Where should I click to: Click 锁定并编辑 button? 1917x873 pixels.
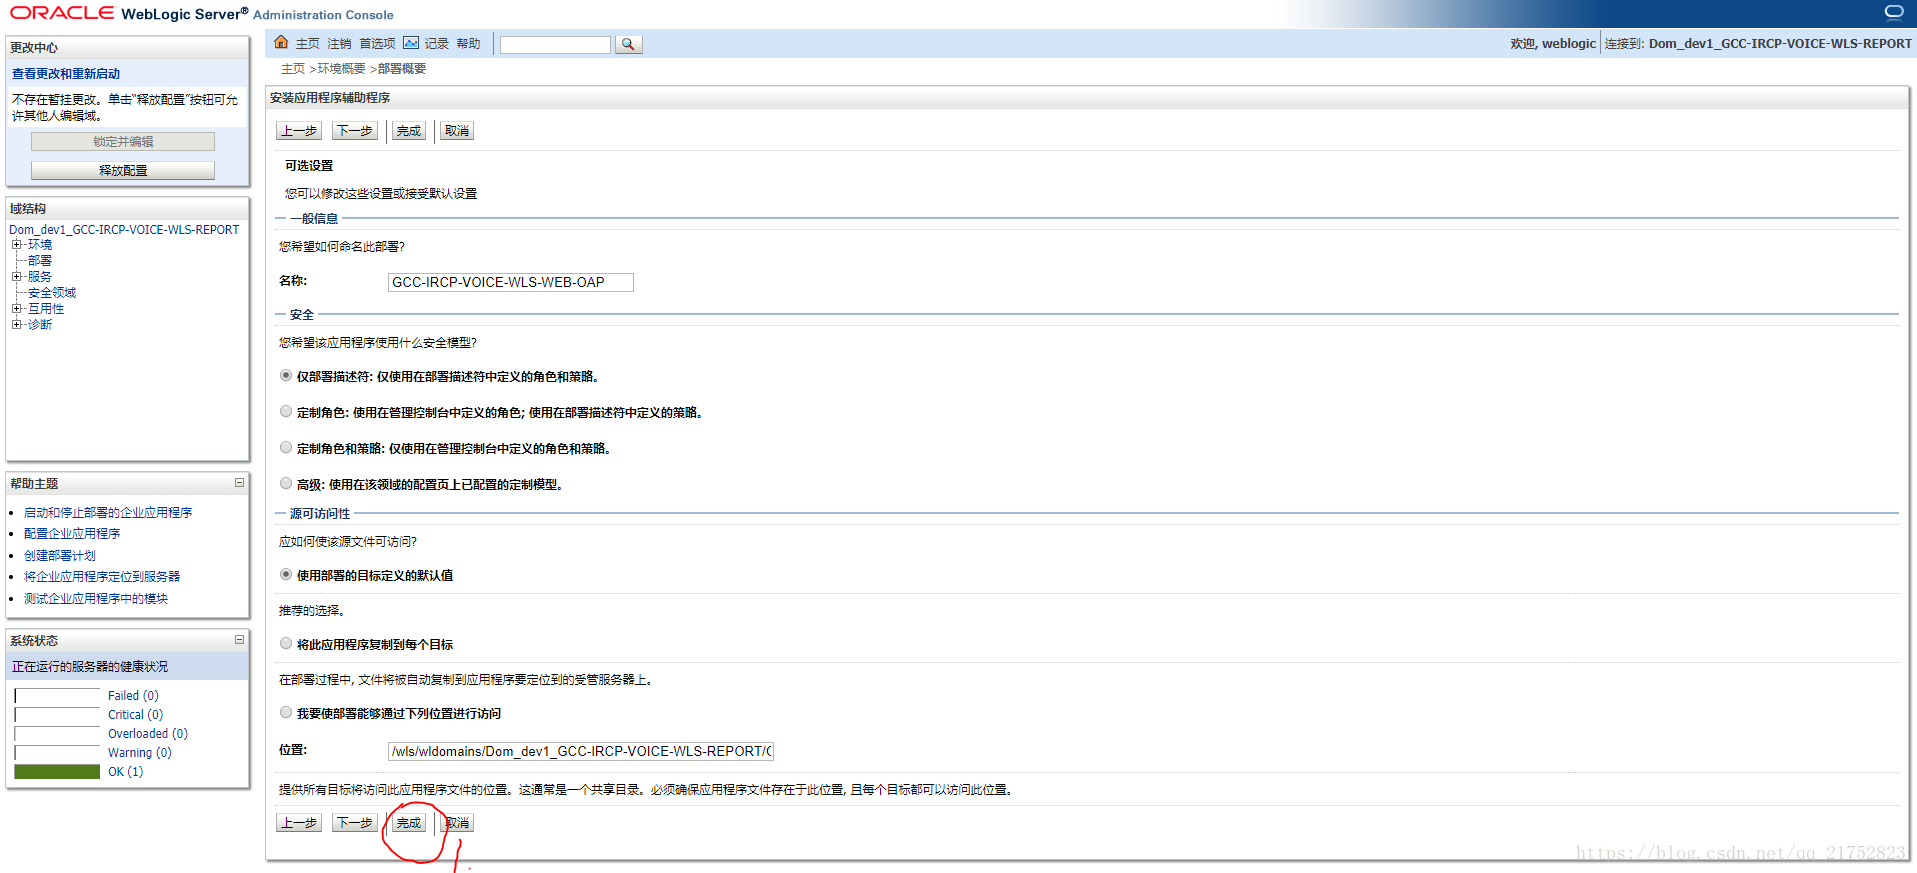pos(123,141)
